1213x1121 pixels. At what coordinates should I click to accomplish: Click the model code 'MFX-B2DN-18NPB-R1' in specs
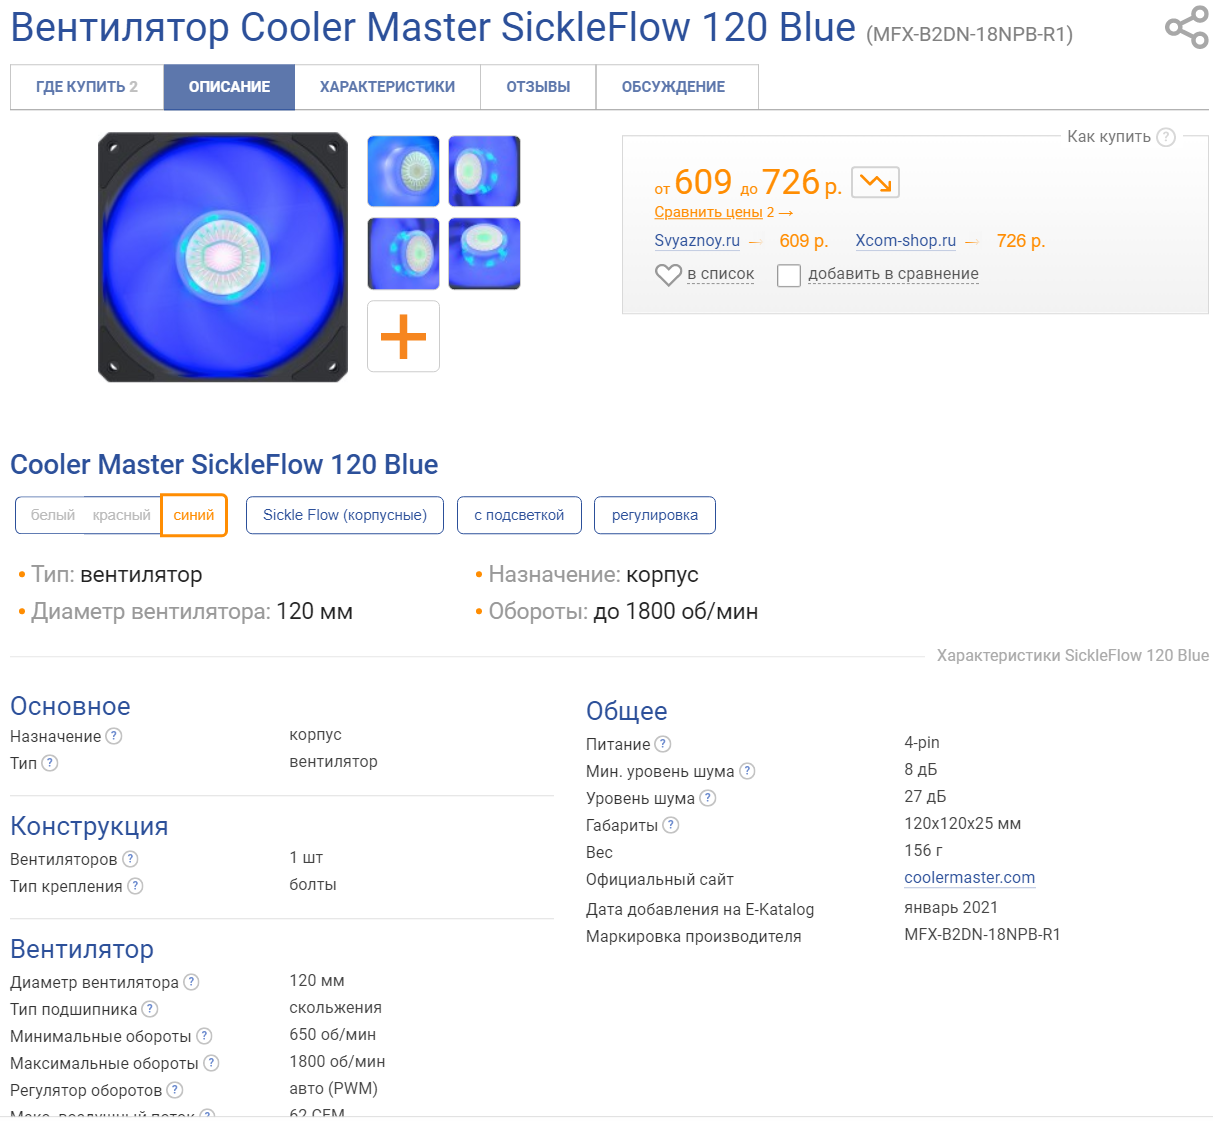pyautogui.click(x=982, y=934)
